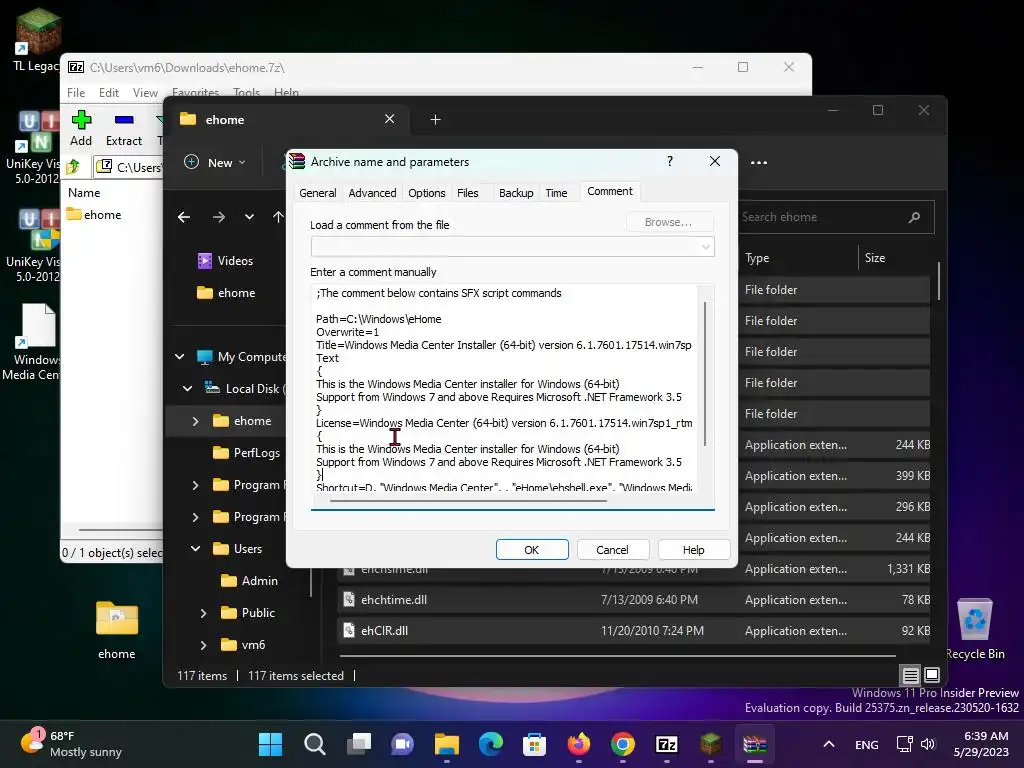
Task: Open the three-dots more options in Explorer
Action: [759, 163]
